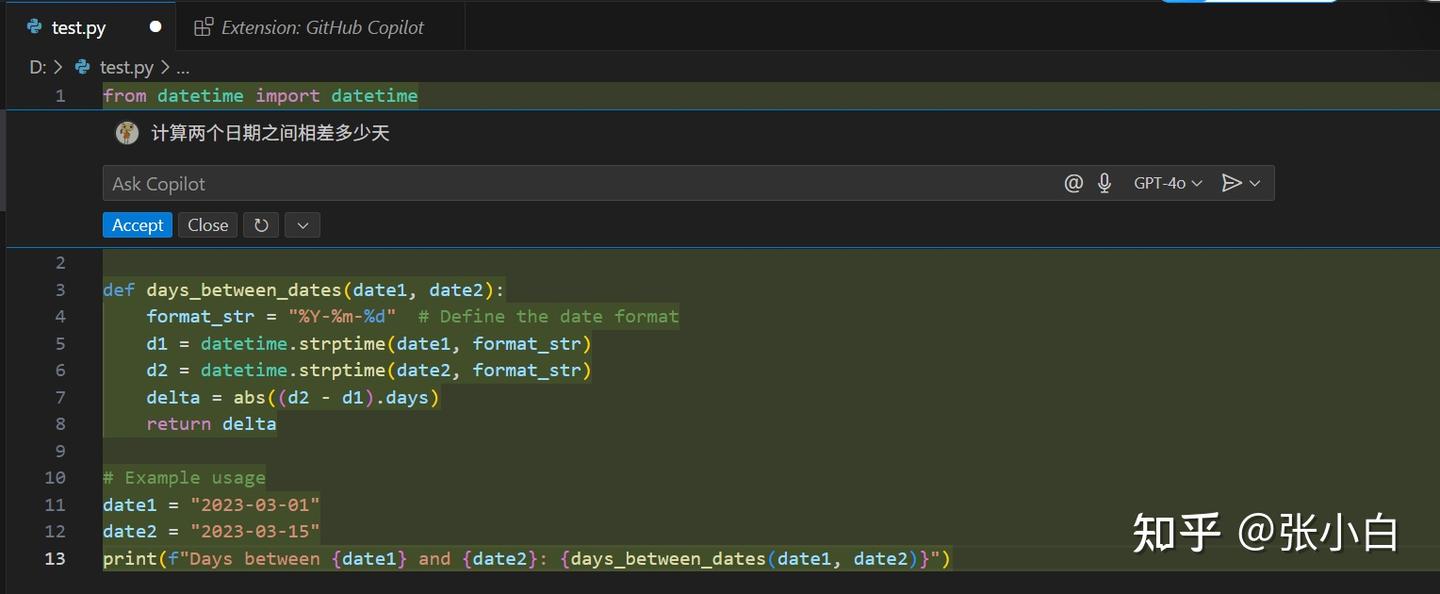The height and width of the screenshot is (594, 1440).
Task: Send the Copilot request via arrow icon
Action: click(x=1232, y=183)
